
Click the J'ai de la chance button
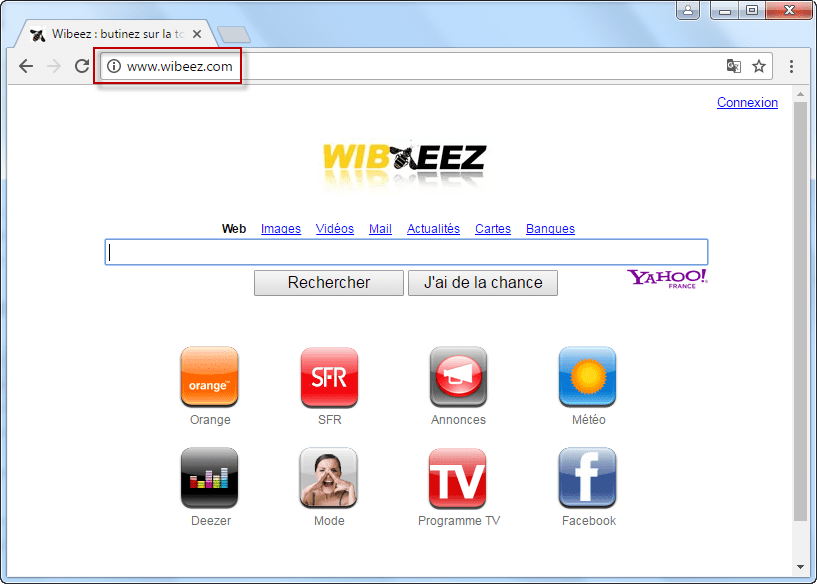pyautogui.click(x=483, y=283)
